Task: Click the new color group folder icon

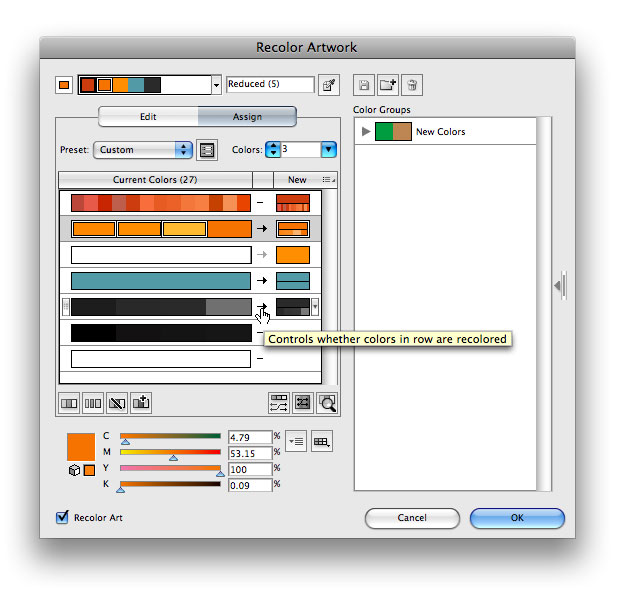Action: tap(388, 85)
